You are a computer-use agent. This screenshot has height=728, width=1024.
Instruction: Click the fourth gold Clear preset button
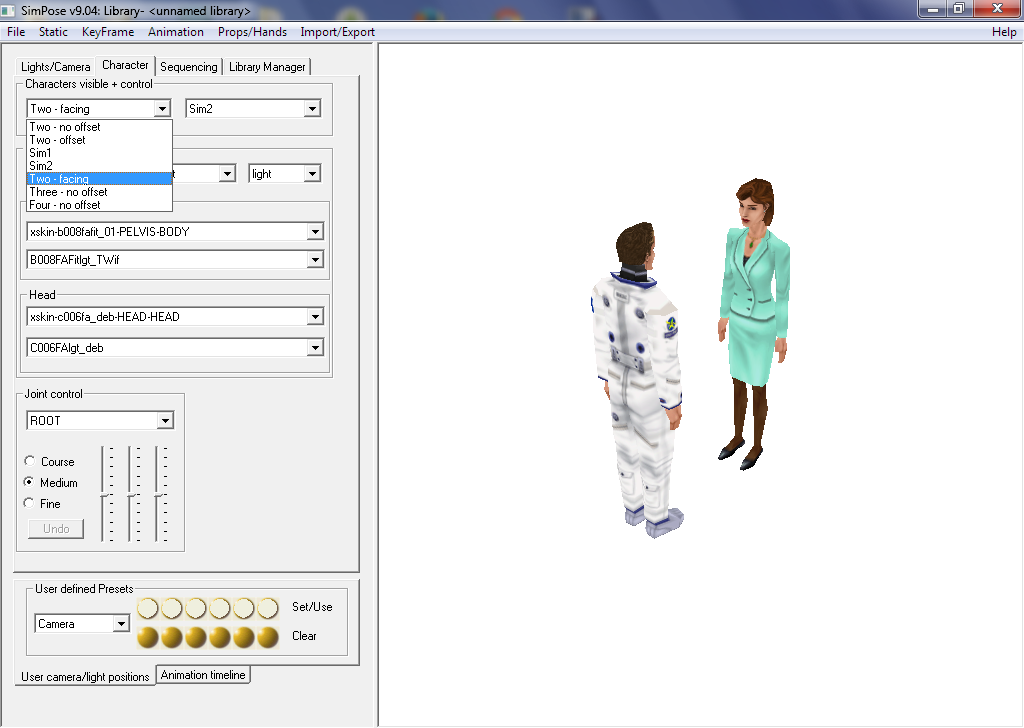coord(220,637)
